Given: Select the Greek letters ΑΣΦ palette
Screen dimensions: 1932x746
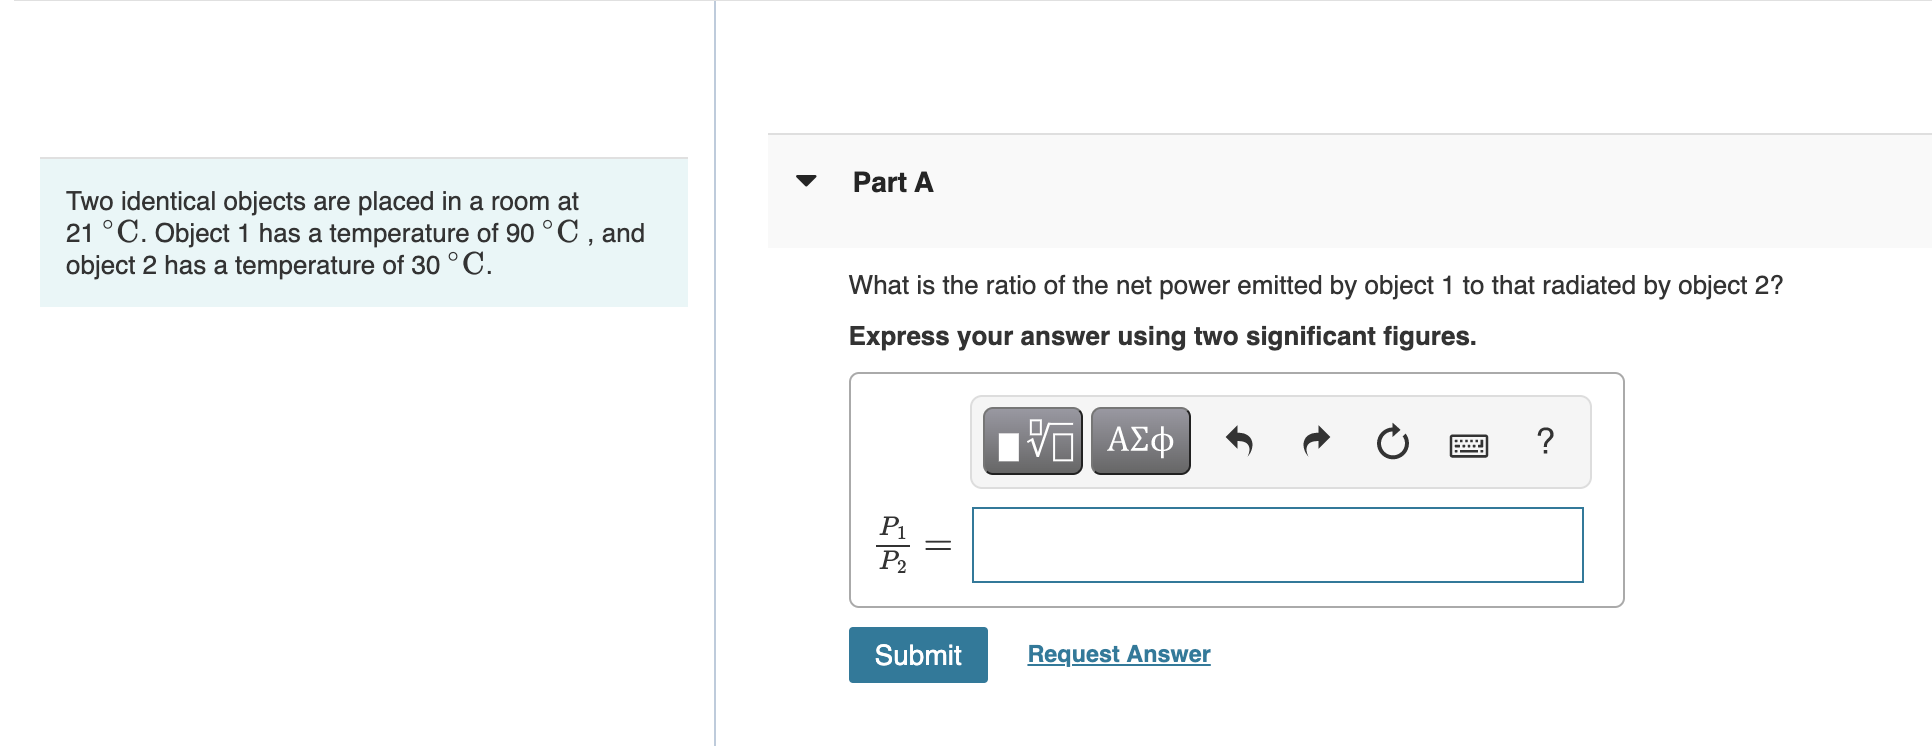Looking at the screenshot, I should click(x=1139, y=439).
